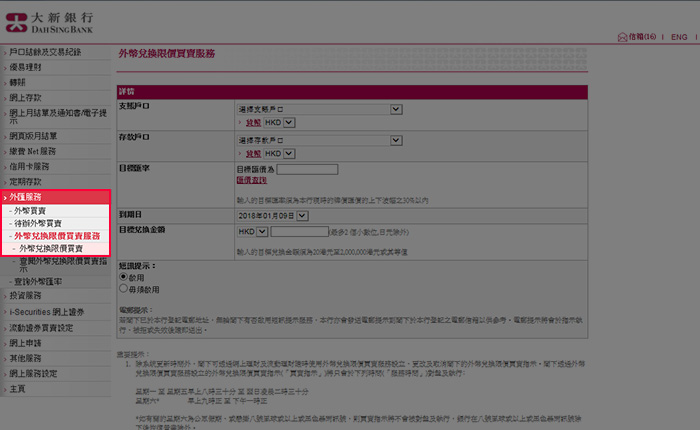Switch language via ENG link
700x430 pixels.
678,37
